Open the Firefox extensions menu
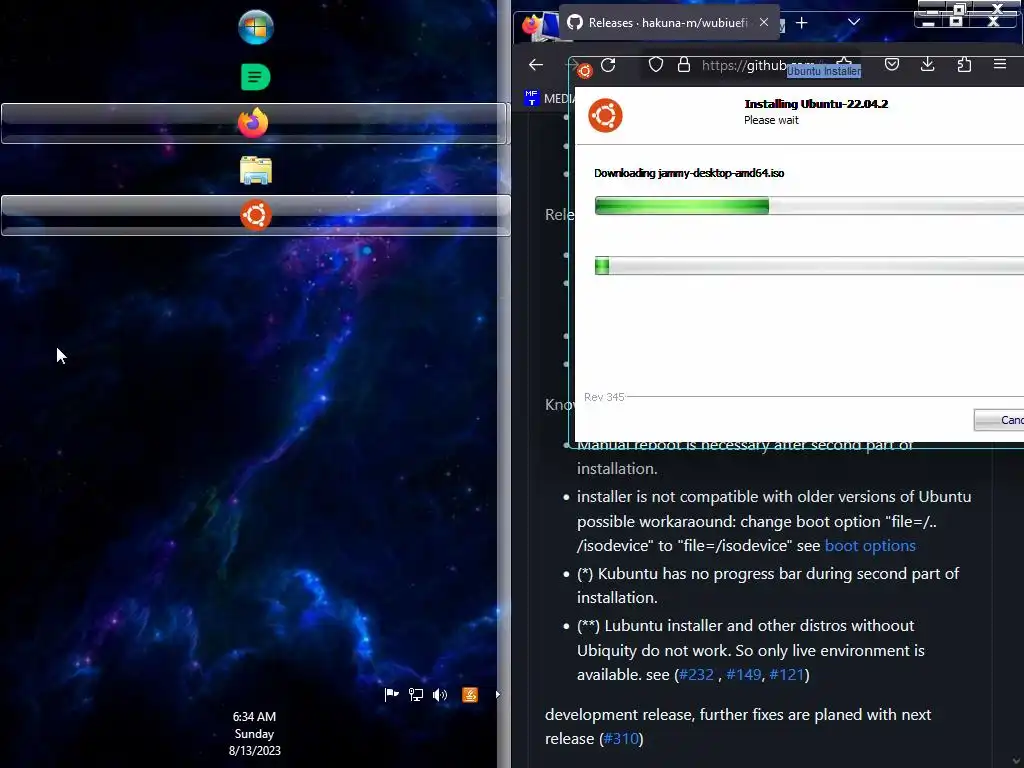 964,64
